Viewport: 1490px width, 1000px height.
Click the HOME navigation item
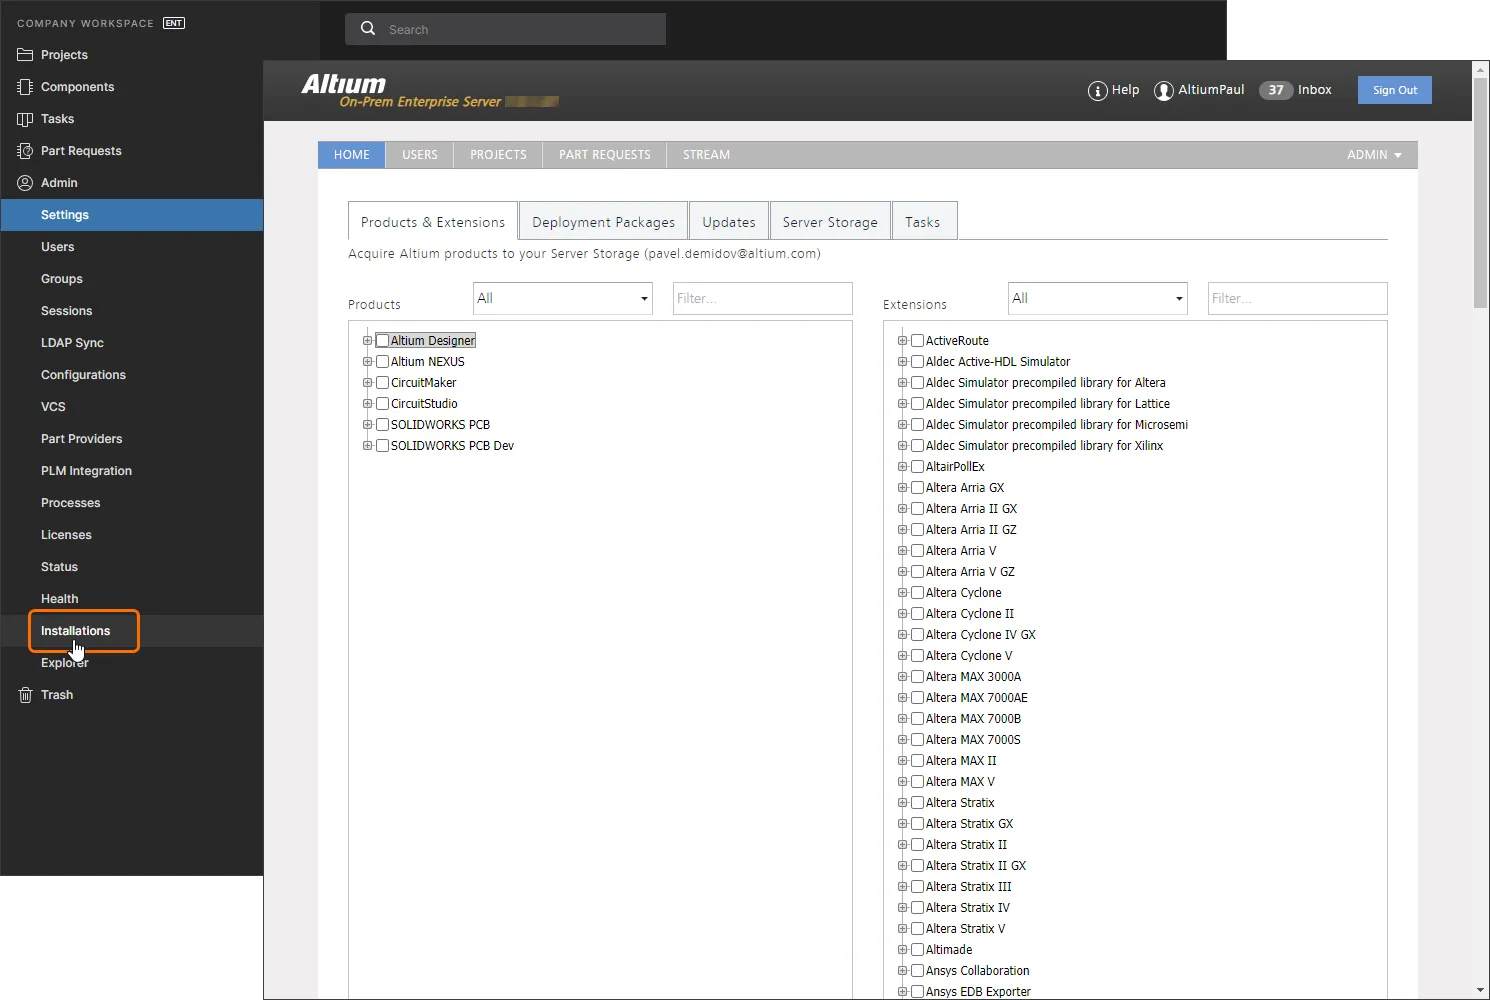[x=352, y=155]
